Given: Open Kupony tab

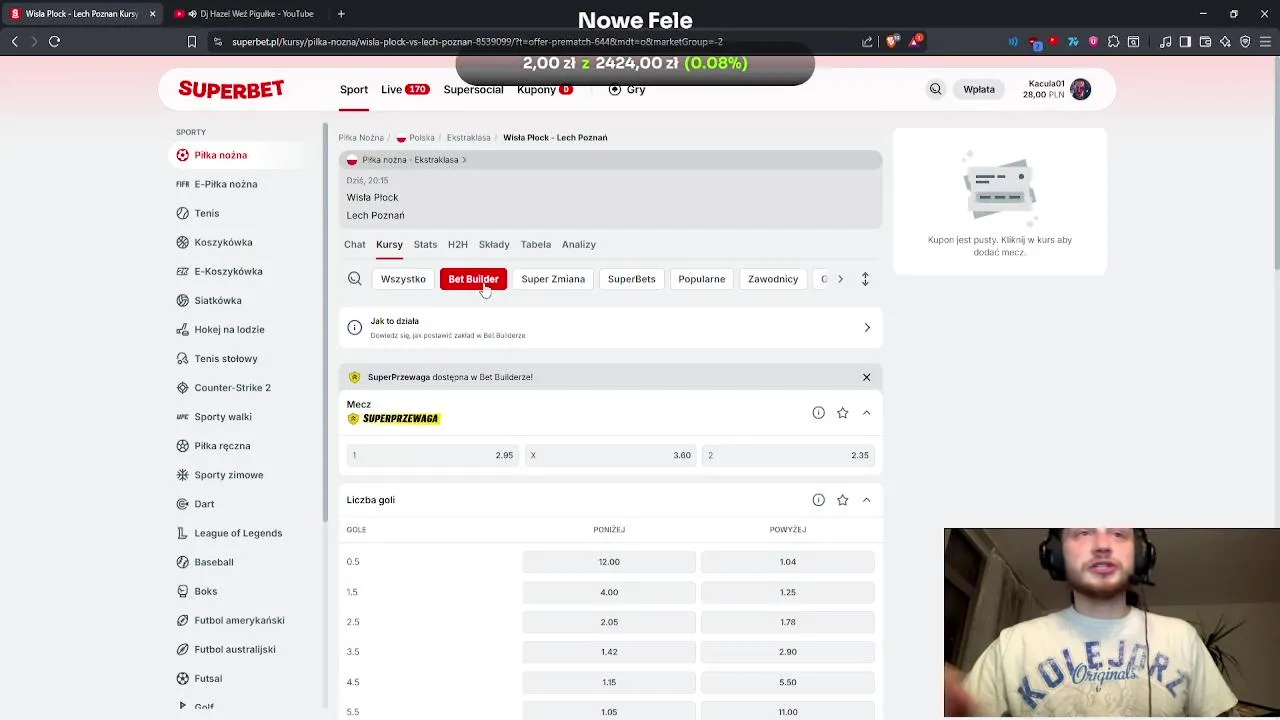Looking at the screenshot, I should [x=544, y=90].
